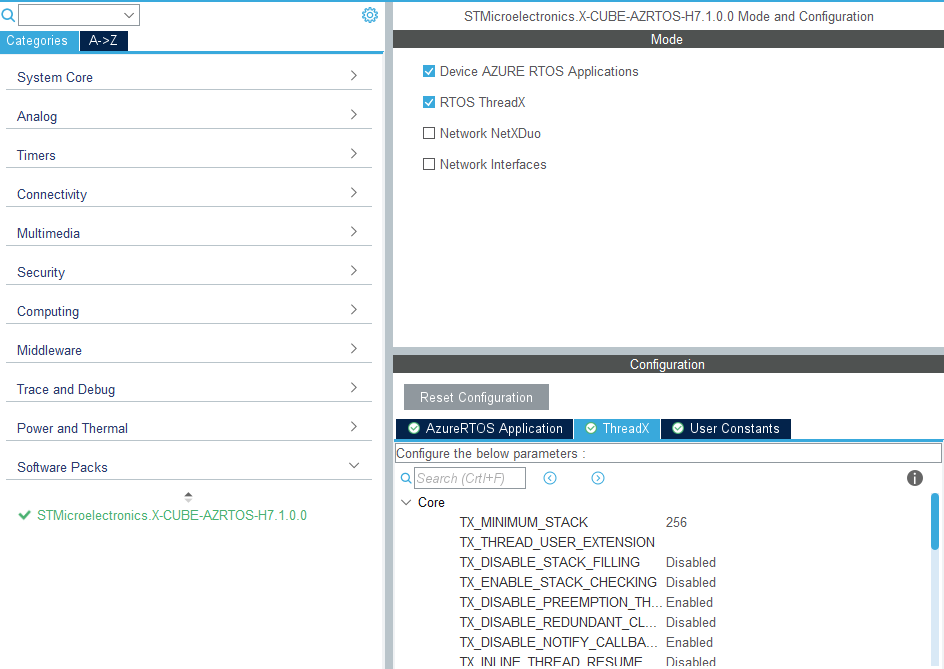The height and width of the screenshot is (669, 944).
Task: Open the AzureRTOS Application tab
Action: [485, 429]
